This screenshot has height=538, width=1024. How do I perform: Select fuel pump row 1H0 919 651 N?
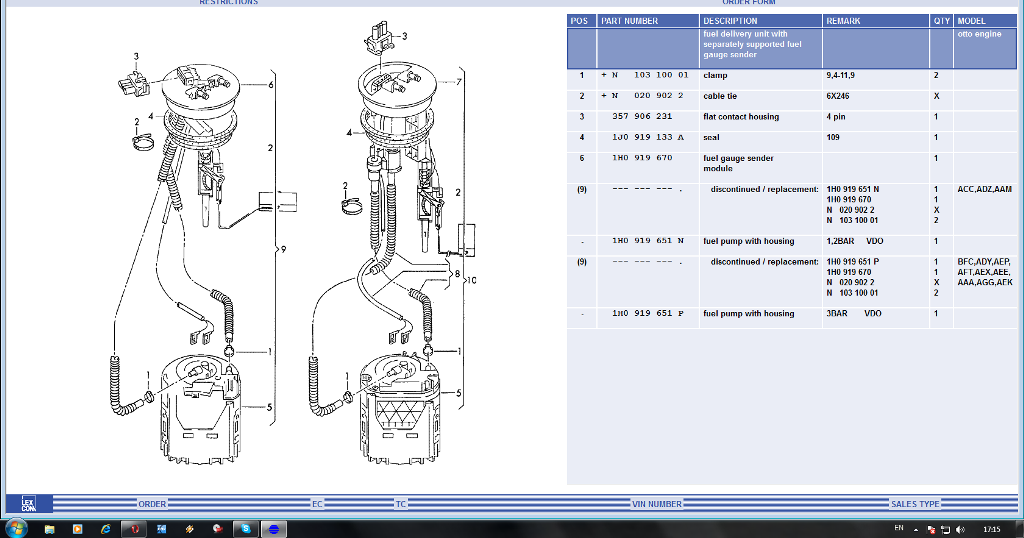(648, 241)
